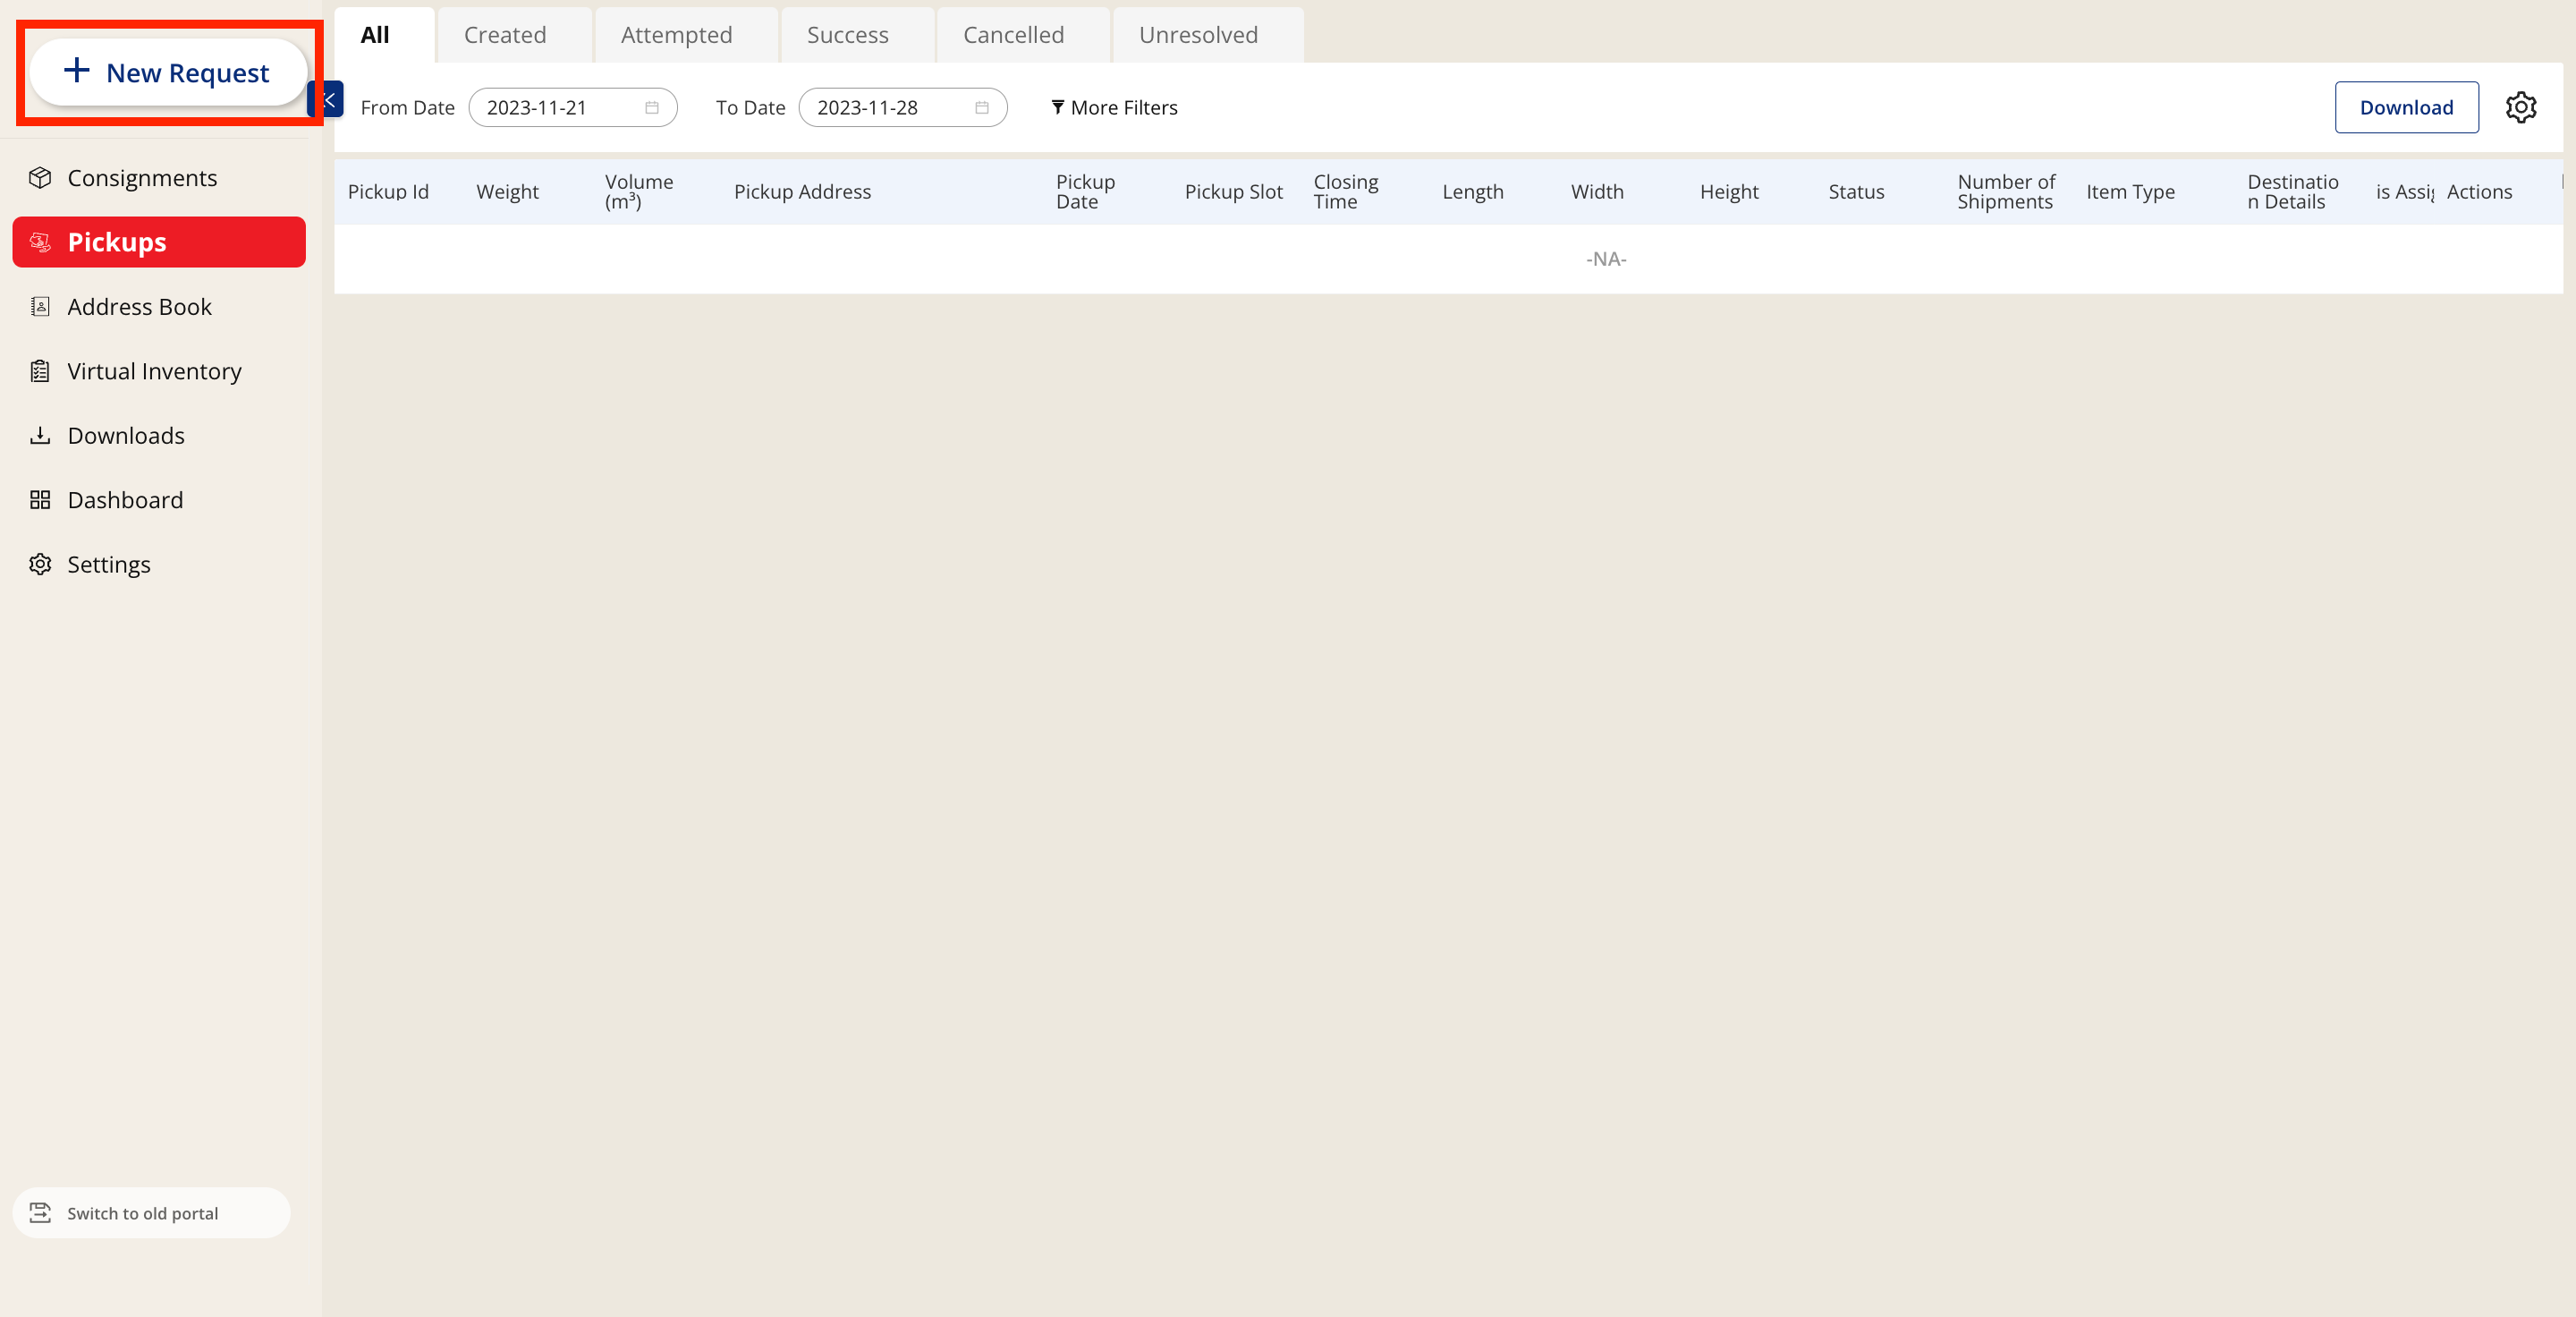Click the Downloads arrow icon in sidebar
Viewport: 2576px width, 1317px height.
(40, 435)
